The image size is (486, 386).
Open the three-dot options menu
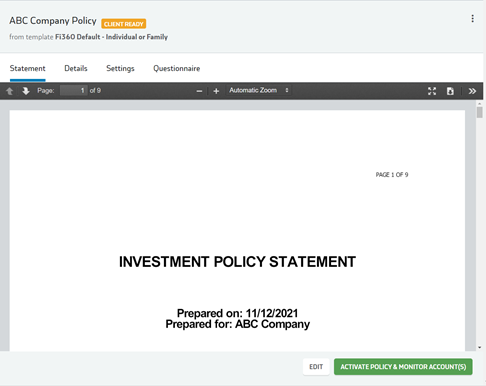pyautogui.click(x=472, y=19)
